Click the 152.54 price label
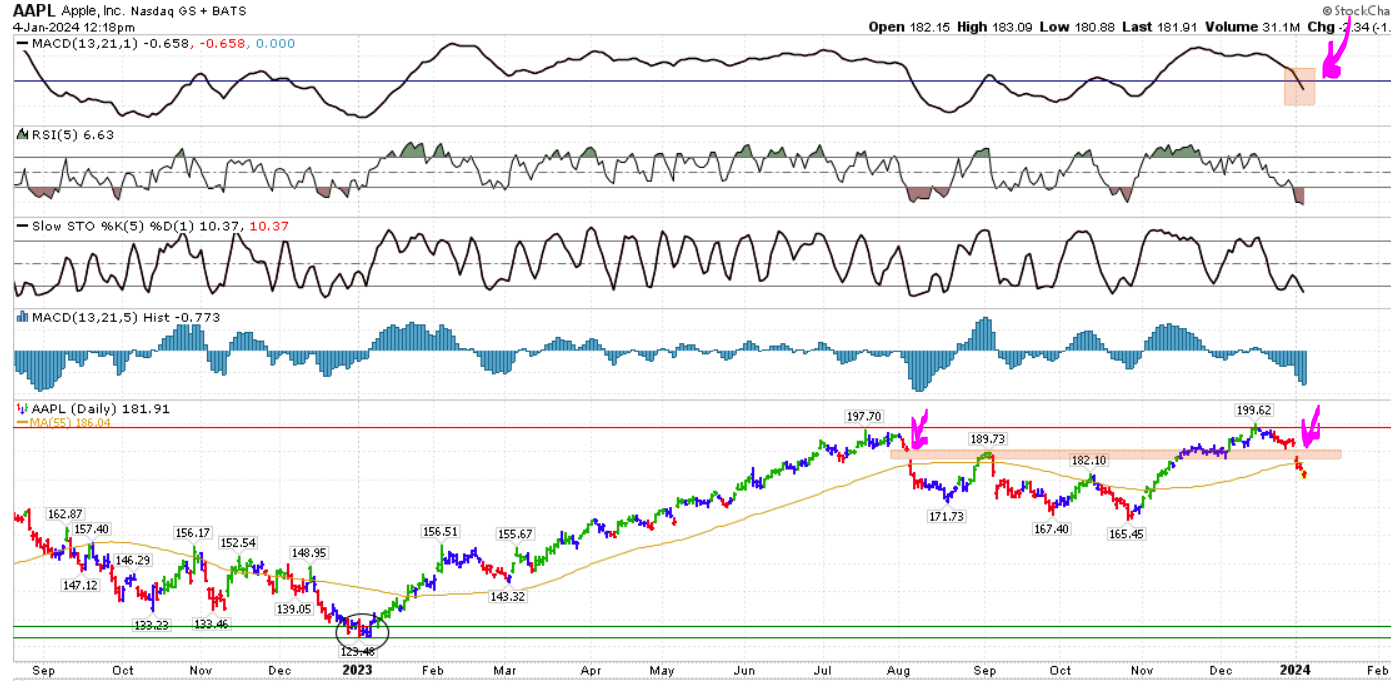 239,543
